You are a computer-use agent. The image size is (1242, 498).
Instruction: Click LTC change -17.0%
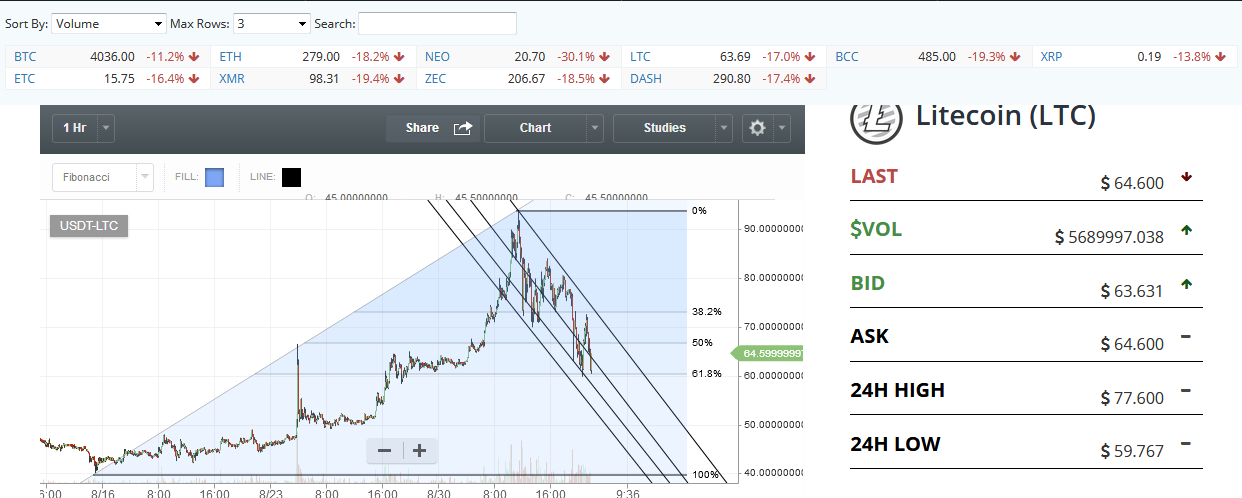[782, 57]
